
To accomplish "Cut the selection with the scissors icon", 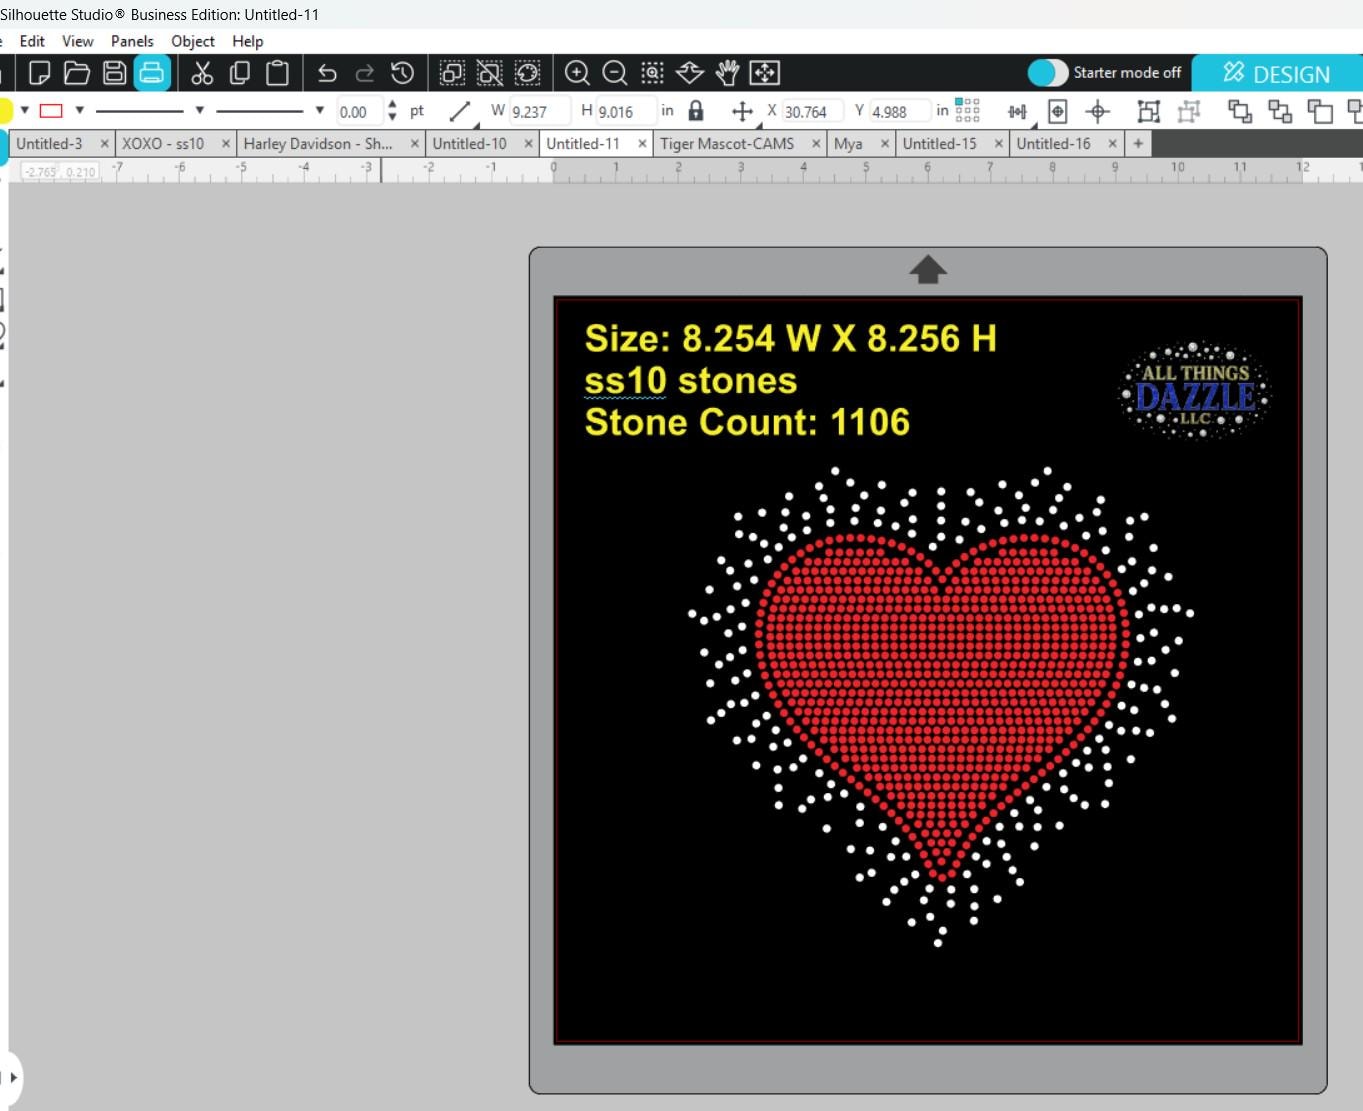I will point(202,73).
